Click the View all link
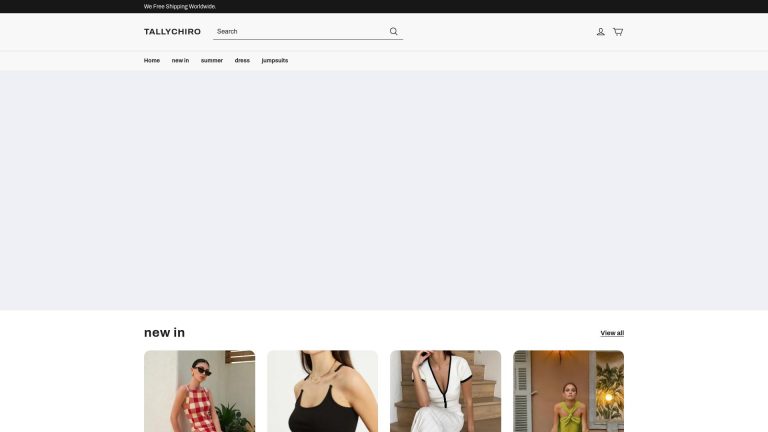Image resolution: width=768 pixels, height=432 pixels. pyautogui.click(x=612, y=333)
